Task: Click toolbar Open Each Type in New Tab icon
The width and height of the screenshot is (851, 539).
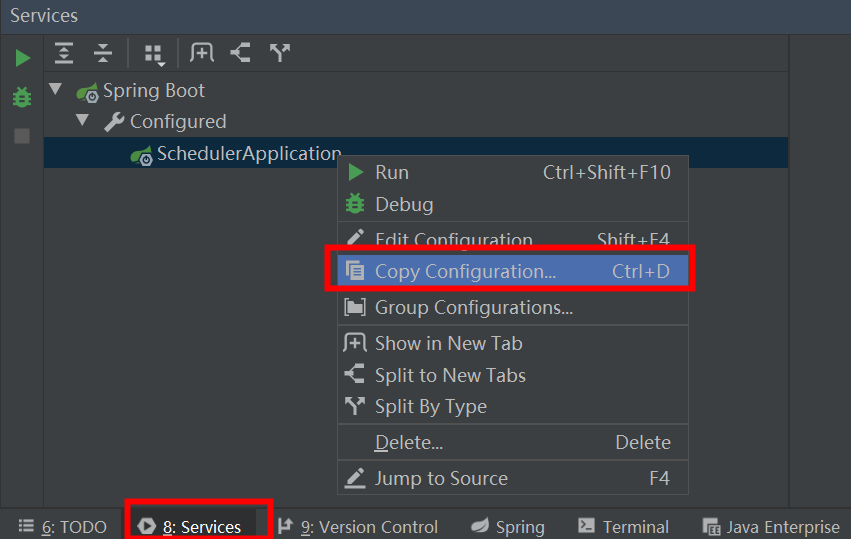Action: point(280,53)
